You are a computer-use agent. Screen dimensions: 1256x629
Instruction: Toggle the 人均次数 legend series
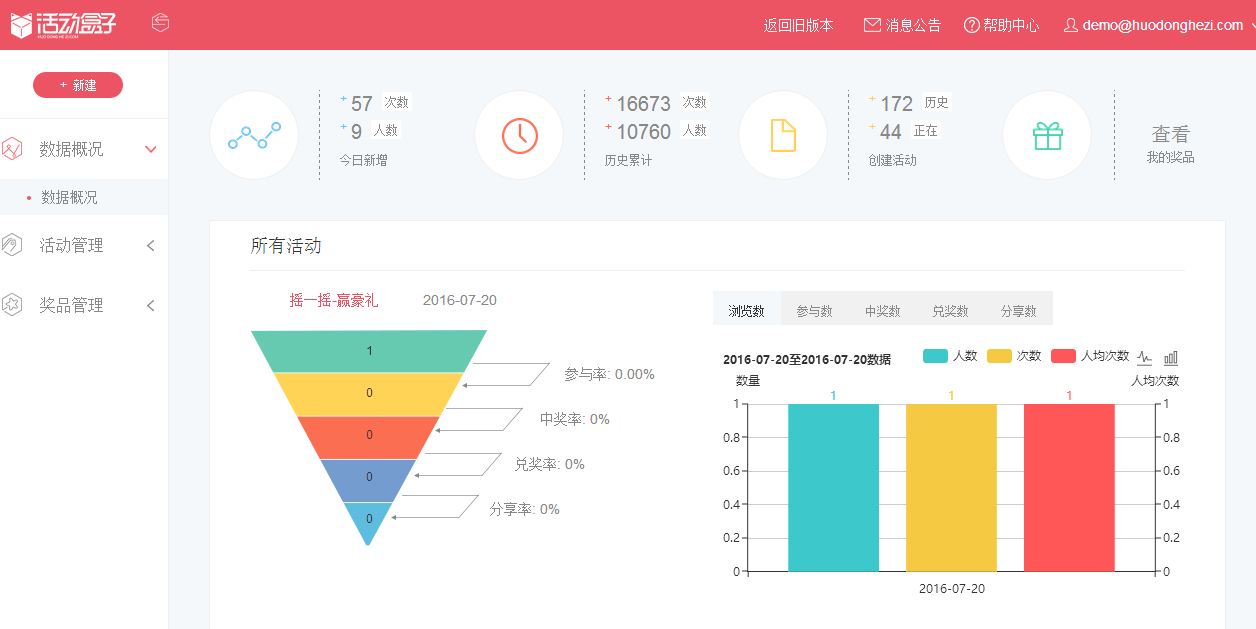coord(1090,356)
